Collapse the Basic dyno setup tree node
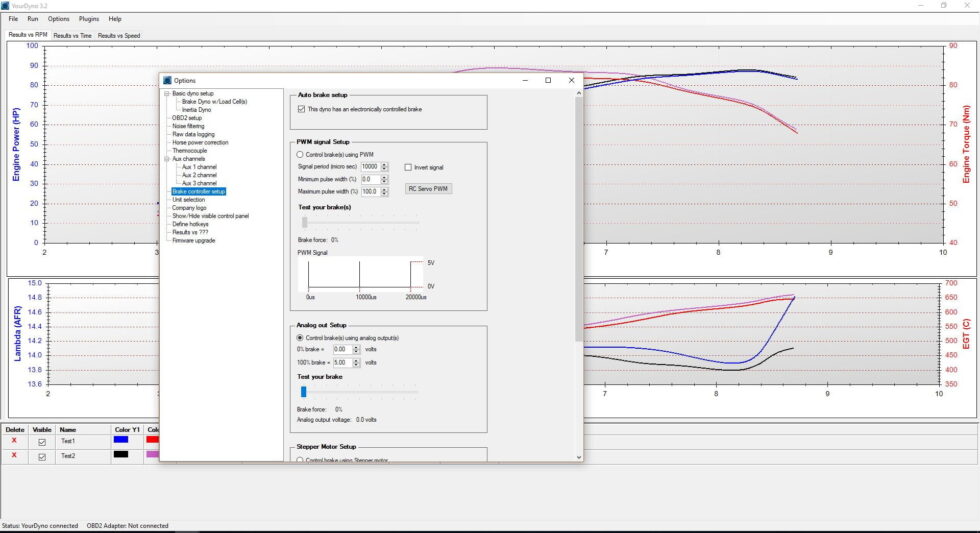 tap(166, 93)
